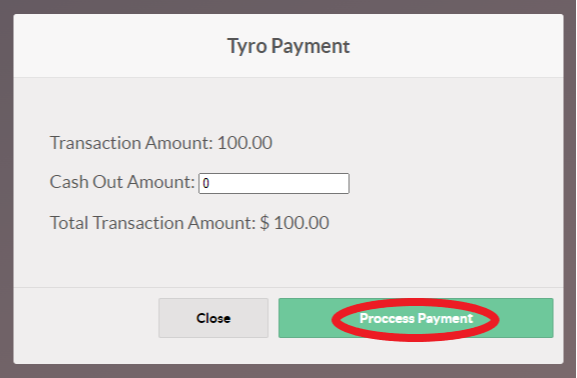Click the word Total in the summary line
The height and width of the screenshot is (378, 577).
69,223
